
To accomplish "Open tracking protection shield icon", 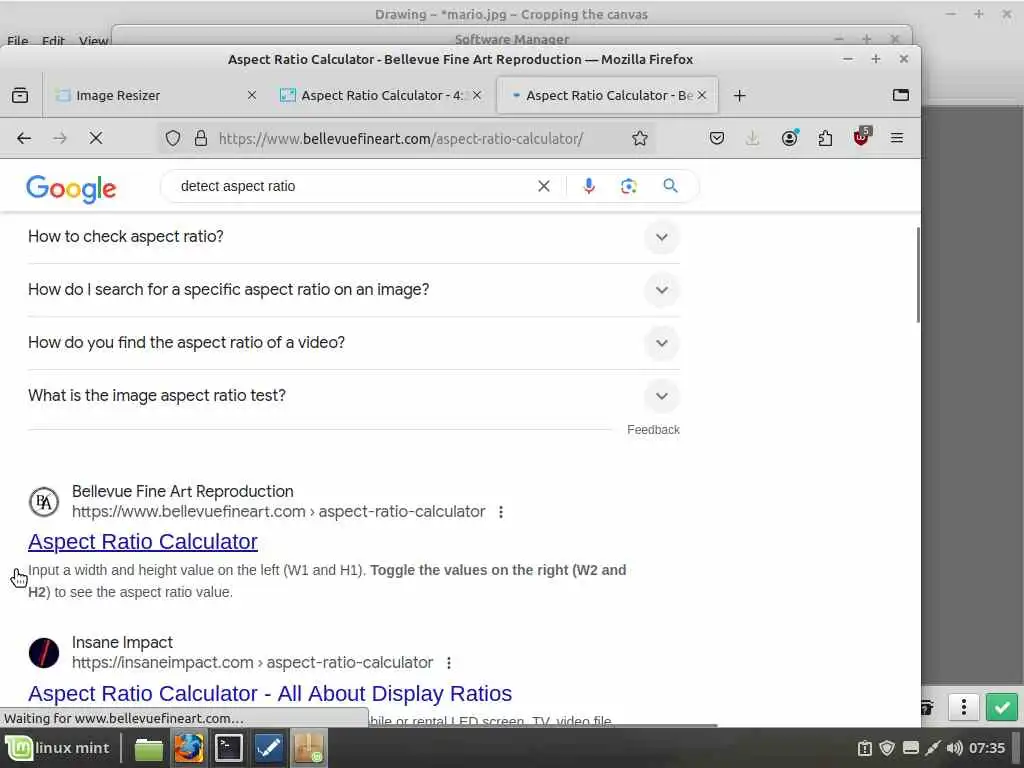I will point(172,138).
